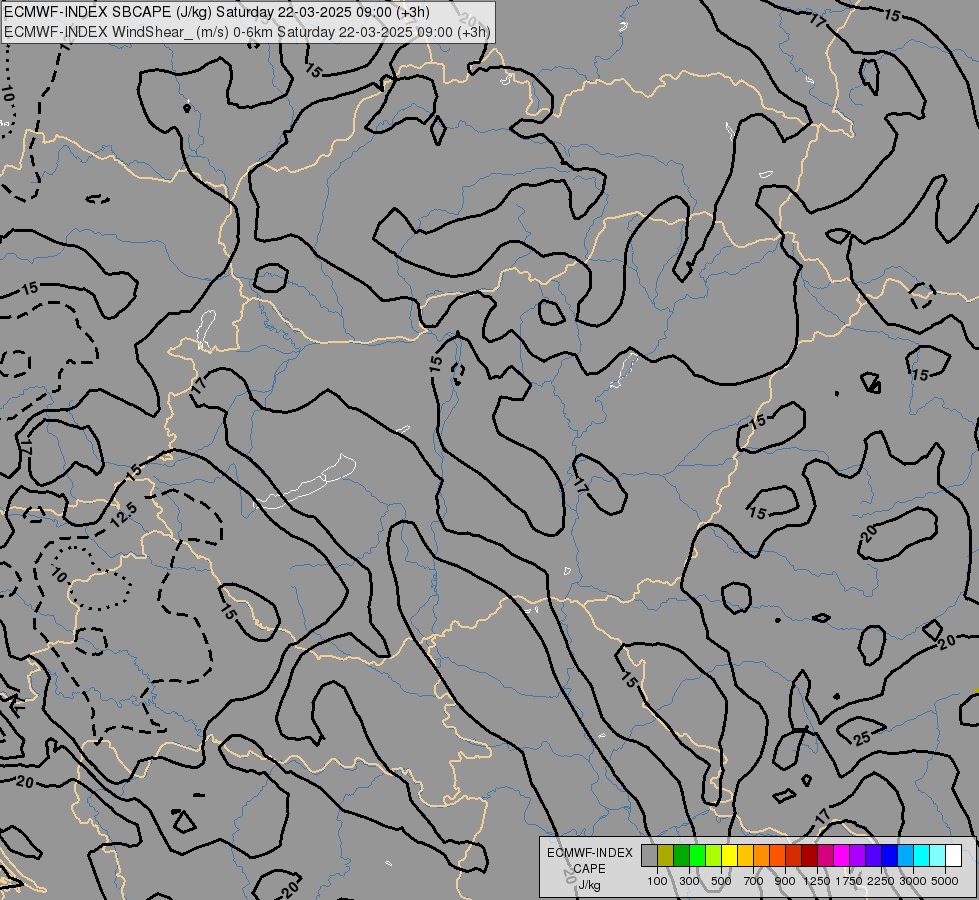Click the SBCAPE title line in header
The width and height of the screenshot is (979, 900).
point(217,12)
